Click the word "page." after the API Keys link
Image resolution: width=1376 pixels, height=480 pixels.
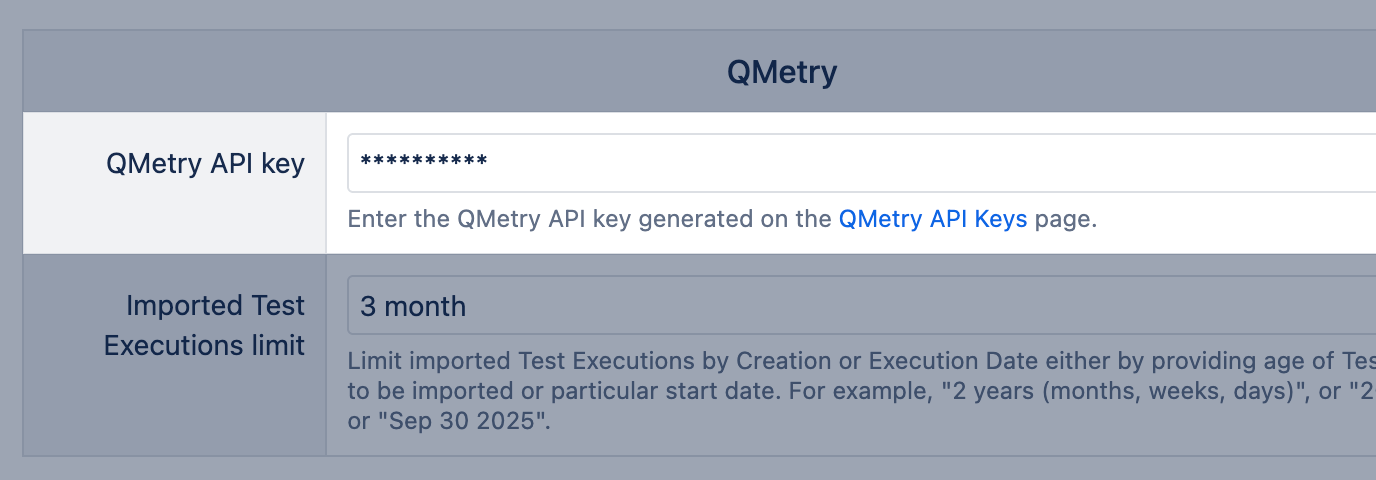pyautogui.click(x=1066, y=220)
